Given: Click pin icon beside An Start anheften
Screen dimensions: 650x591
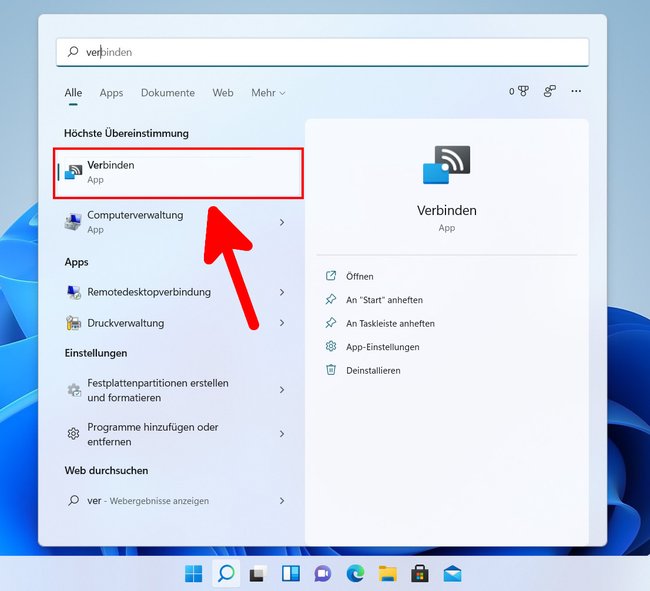Looking at the screenshot, I should 331,299.
